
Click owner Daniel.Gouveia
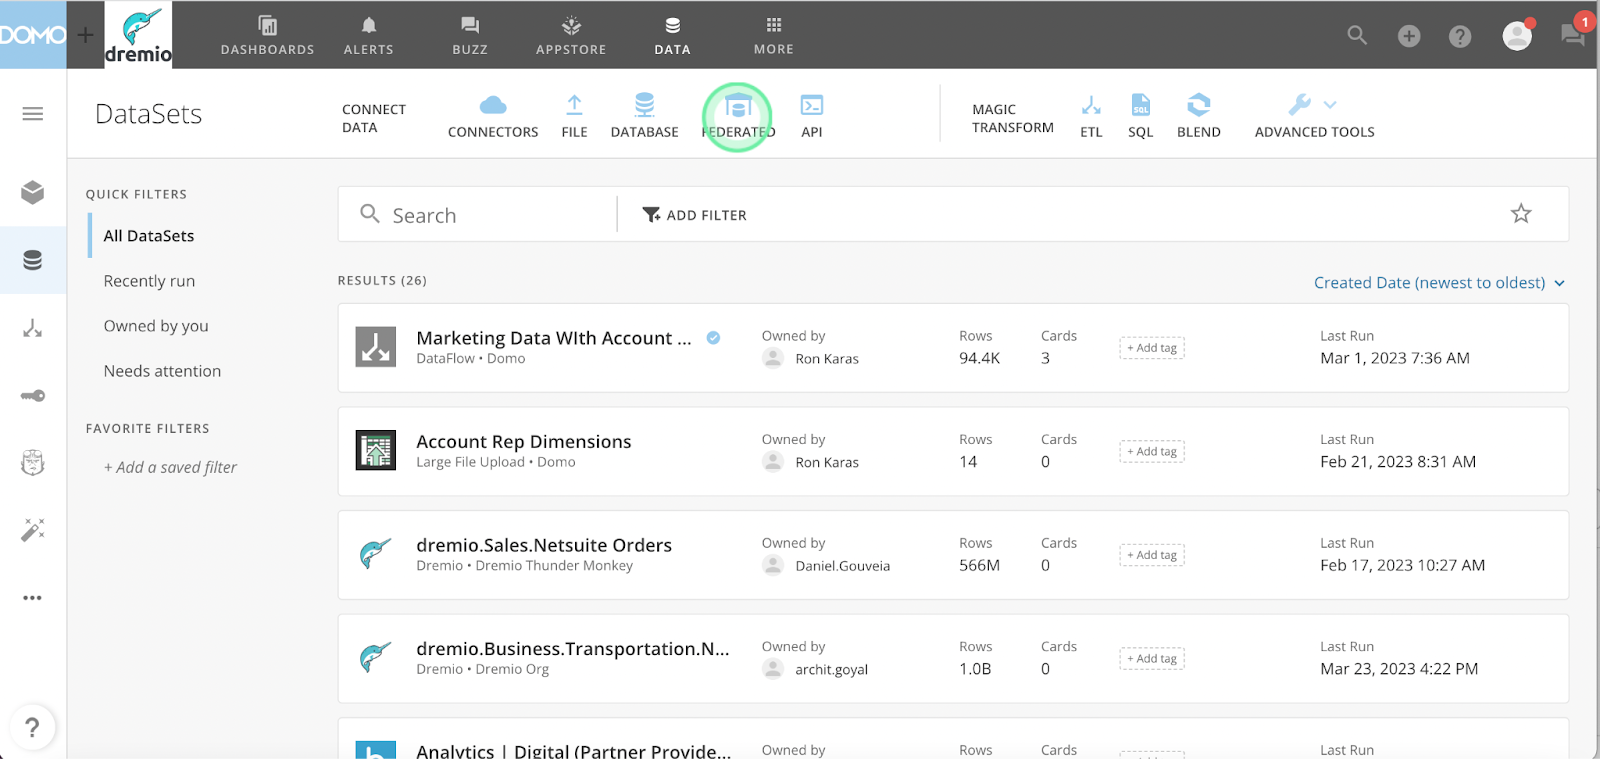(842, 566)
